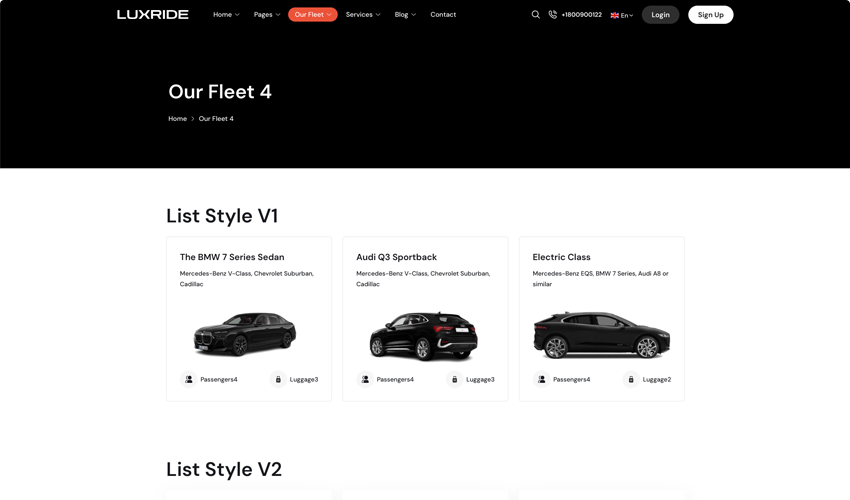Image resolution: width=850 pixels, height=500 pixels.
Task: Click the BMW 7 Series passengers icon
Action: (x=188, y=380)
